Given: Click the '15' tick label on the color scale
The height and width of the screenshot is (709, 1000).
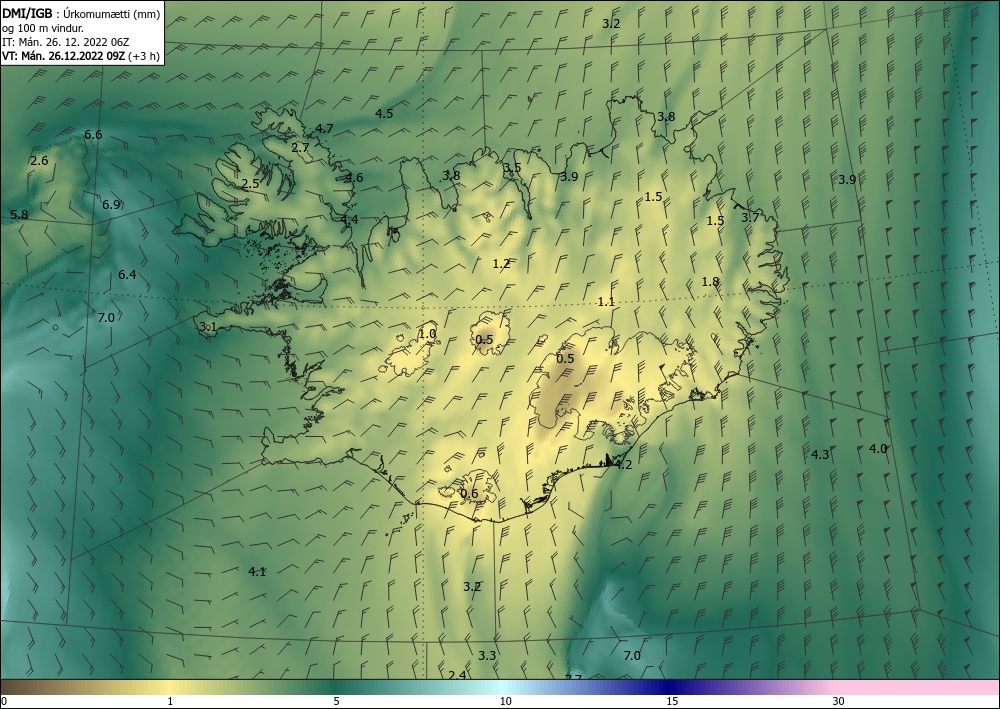Looking at the screenshot, I should pos(672,702).
